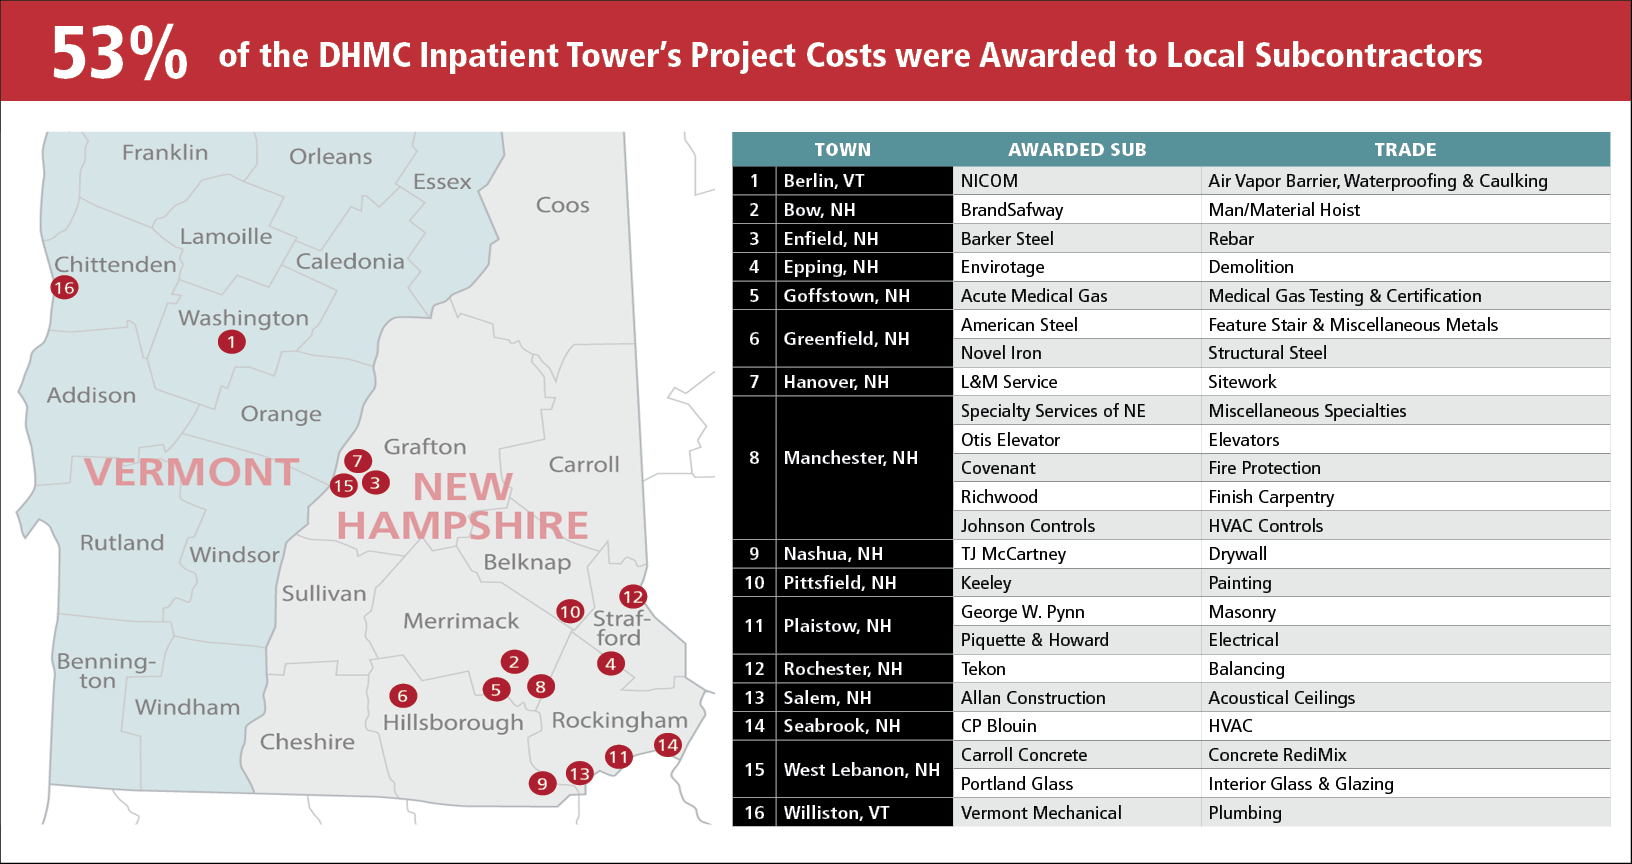
Task: Click map marker 7 near Grafton
Action: point(357,461)
